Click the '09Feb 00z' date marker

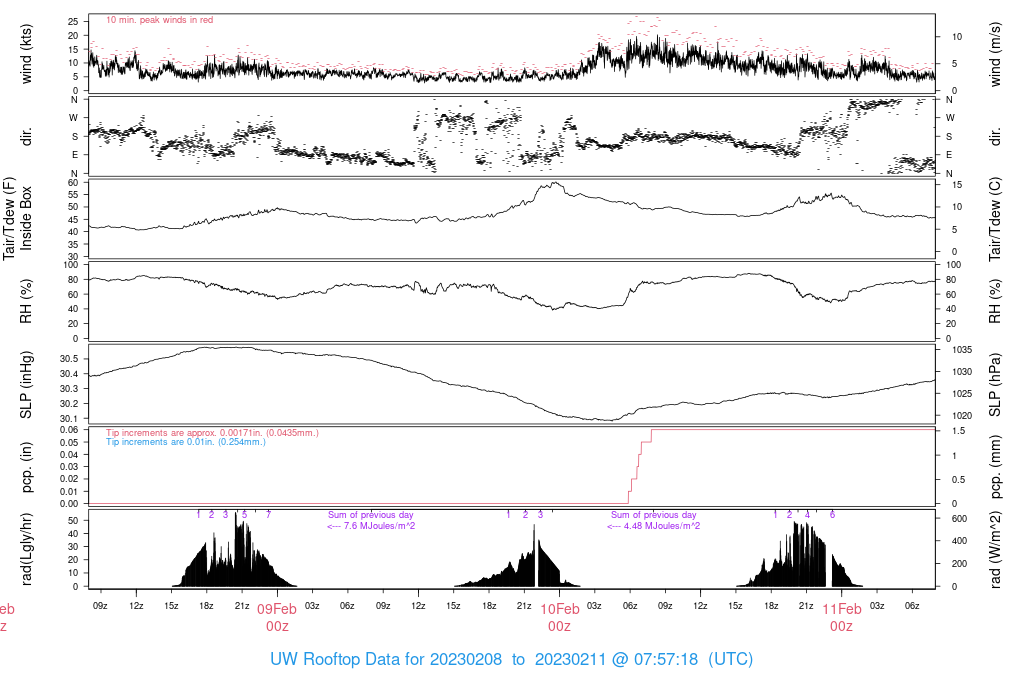click(277, 618)
